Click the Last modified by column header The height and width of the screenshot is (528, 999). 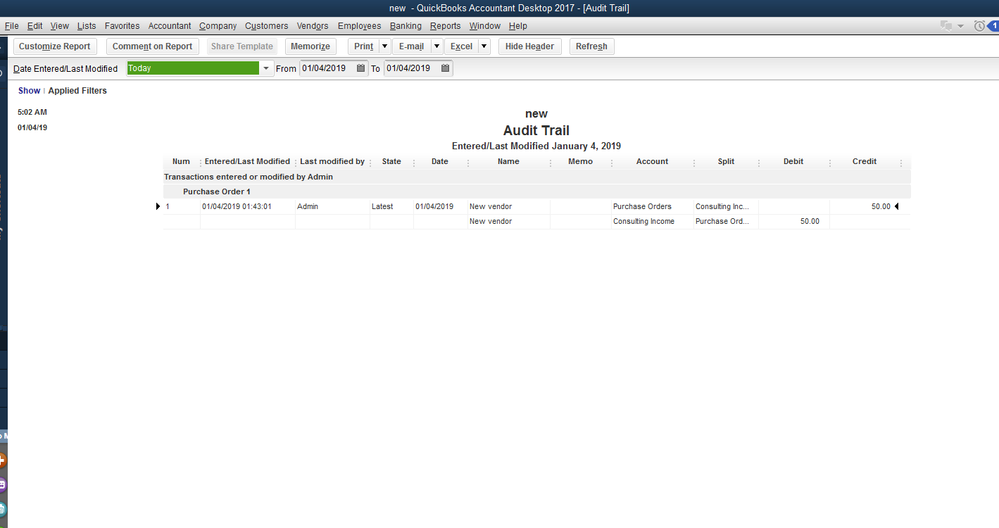point(332,162)
